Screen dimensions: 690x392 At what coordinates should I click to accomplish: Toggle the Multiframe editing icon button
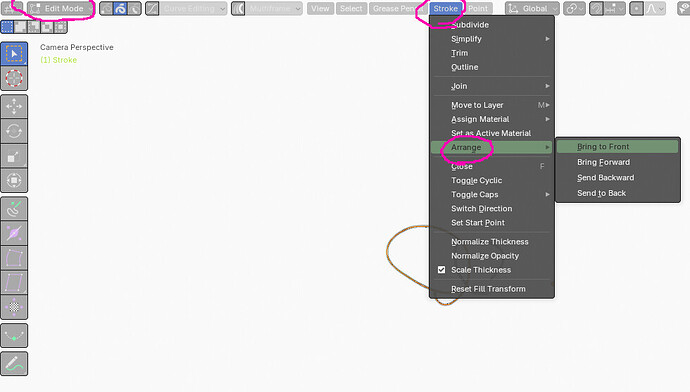(x=238, y=8)
